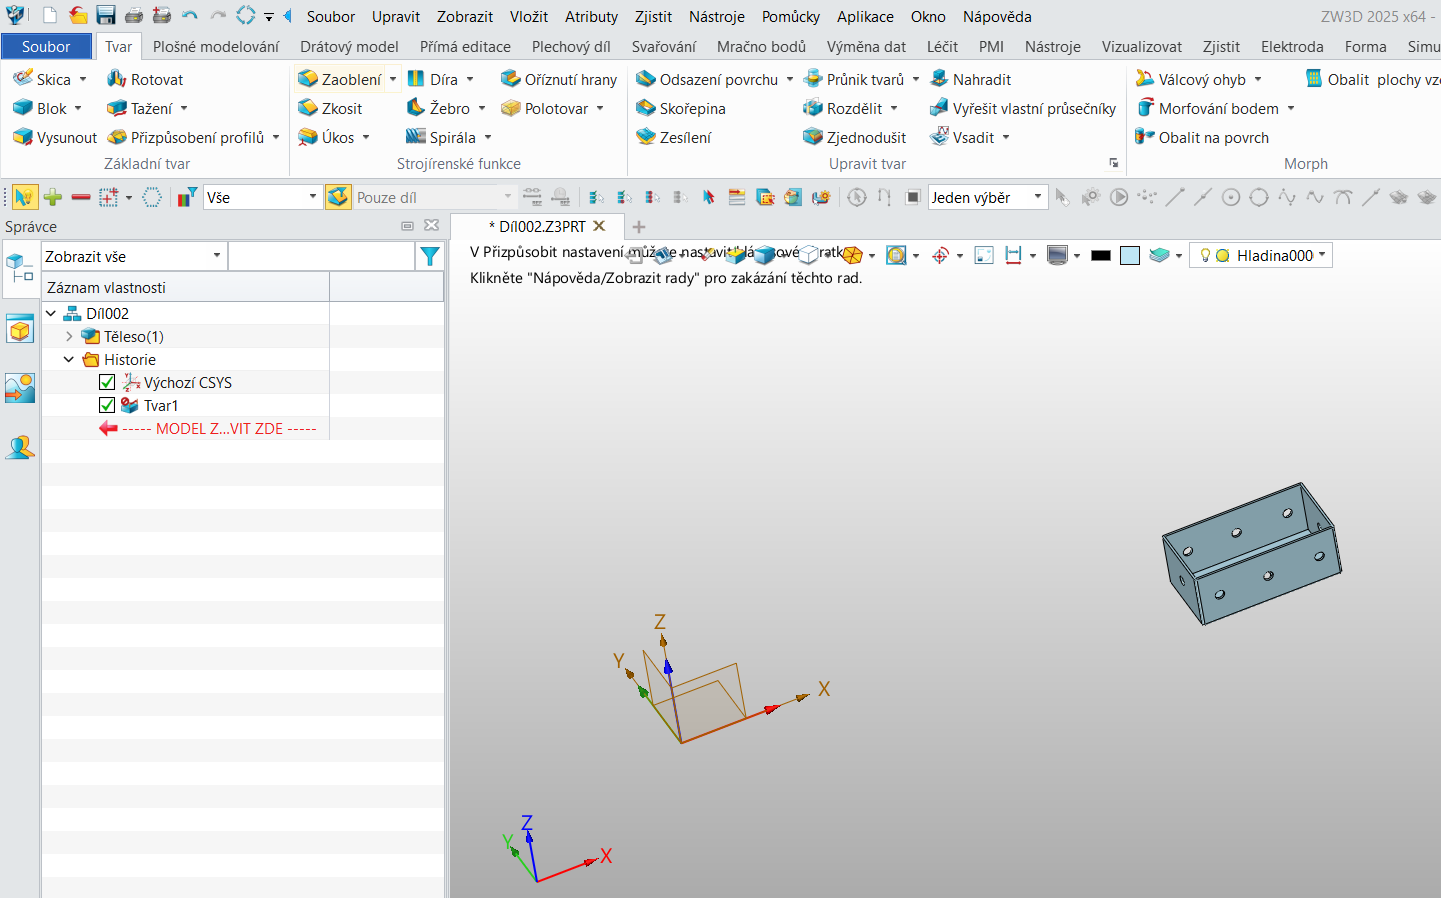This screenshot has height=898, width=1441.
Task: Collapse the Historie tree node
Action: pyautogui.click(x=69, y=359)
